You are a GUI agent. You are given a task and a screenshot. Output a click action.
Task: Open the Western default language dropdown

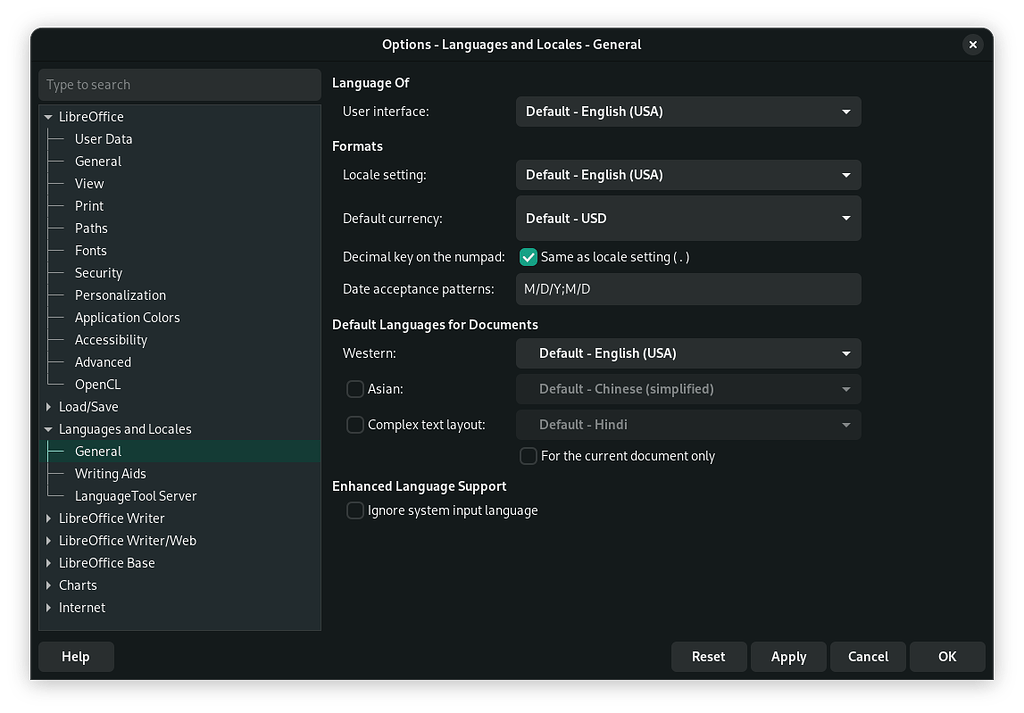tap(688, 353)
